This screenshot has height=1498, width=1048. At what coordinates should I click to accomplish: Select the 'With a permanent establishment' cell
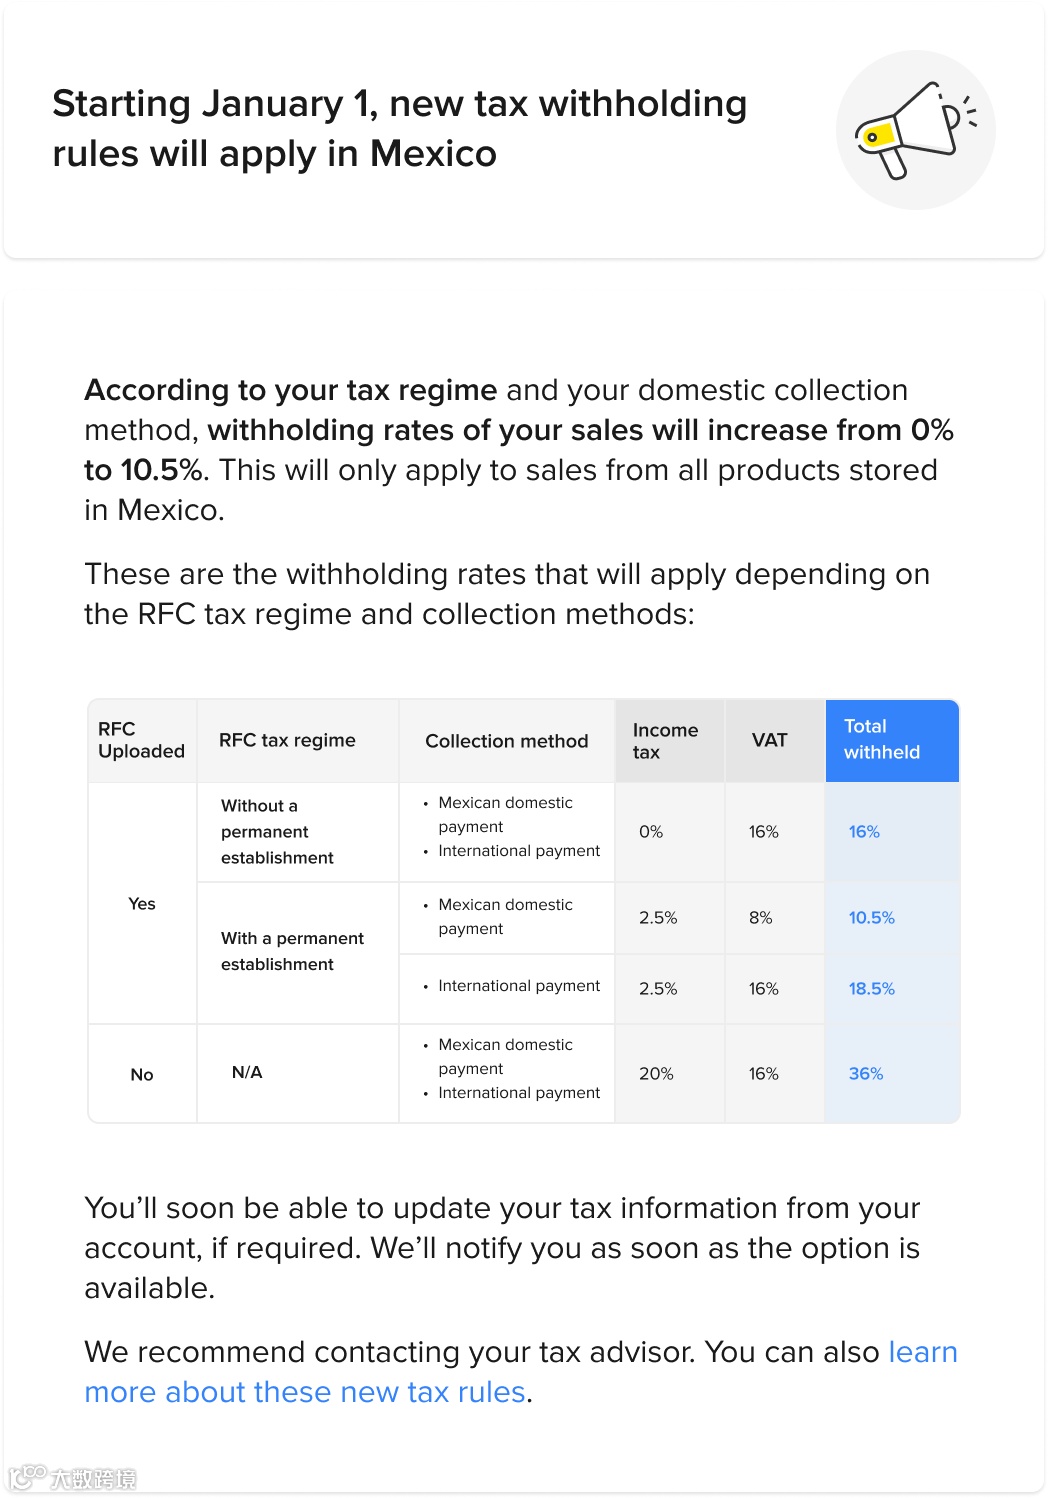[292, 951]
